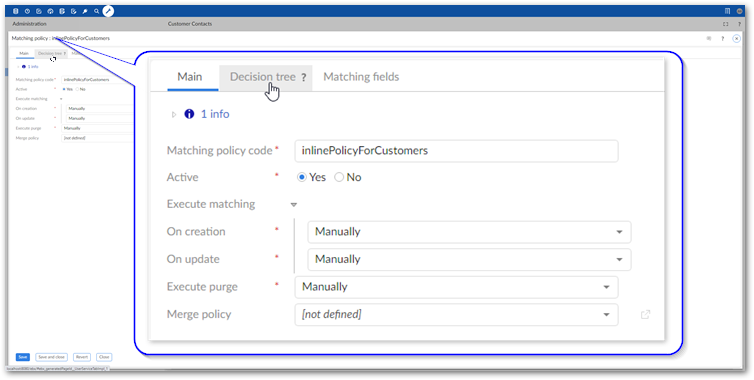Screen dimensions: 754x380
Task: Open user avatar menu at top right
Action: tap(740, 11)
